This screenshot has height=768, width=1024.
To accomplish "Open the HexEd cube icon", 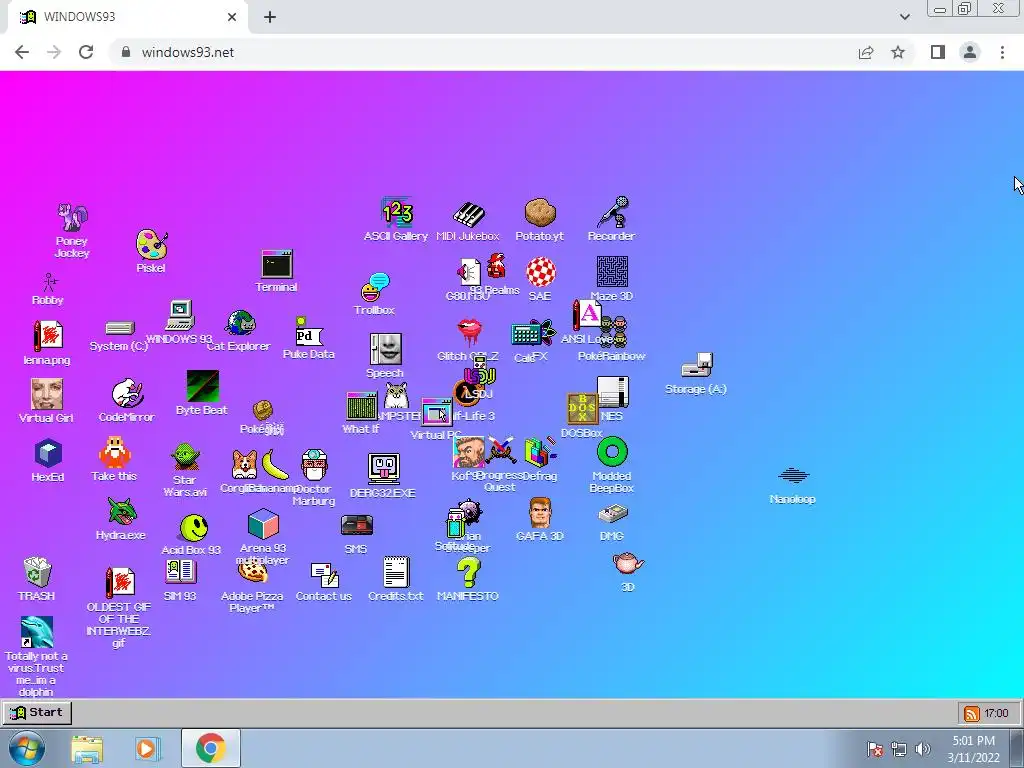I will coord(48,453).
